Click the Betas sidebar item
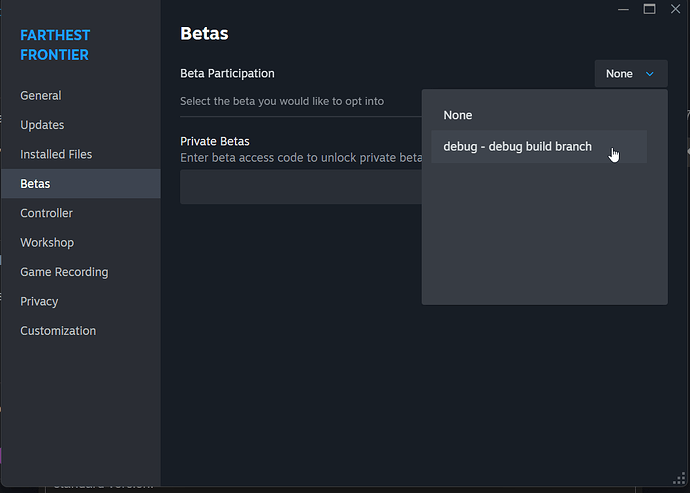 point(35,184)
